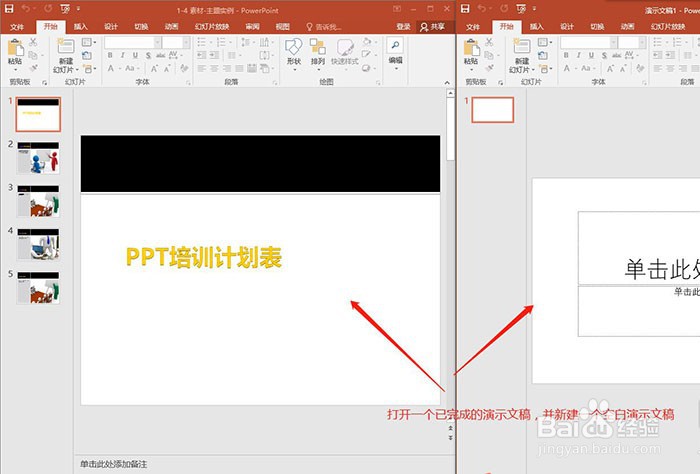The image size is (700, 474).
Task: Decrease indent level icon in left window
Action: [201, 55]
